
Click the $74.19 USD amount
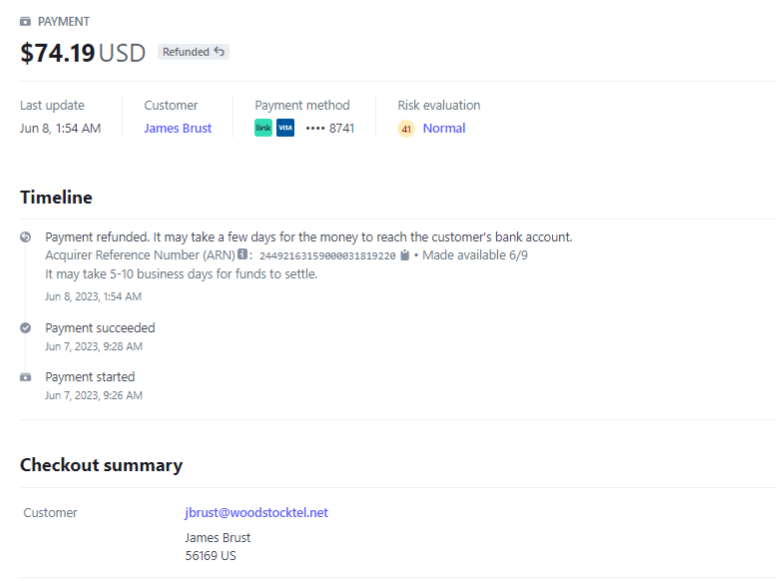(83, 53)
